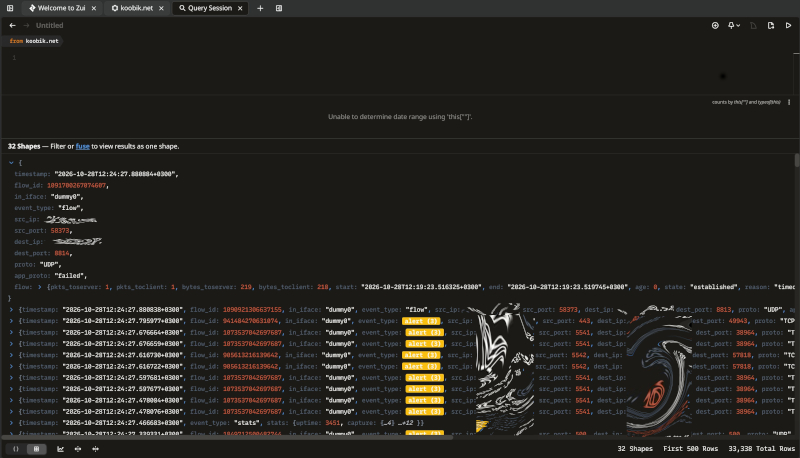Screen dimensions: 800x458
Task: Click alert (3) badge in 12:24:27.795977 row
Action: [421, 321]
